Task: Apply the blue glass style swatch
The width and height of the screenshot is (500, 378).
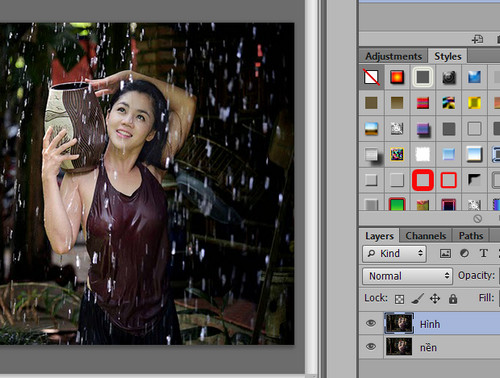Action: (x=474, y=77)
